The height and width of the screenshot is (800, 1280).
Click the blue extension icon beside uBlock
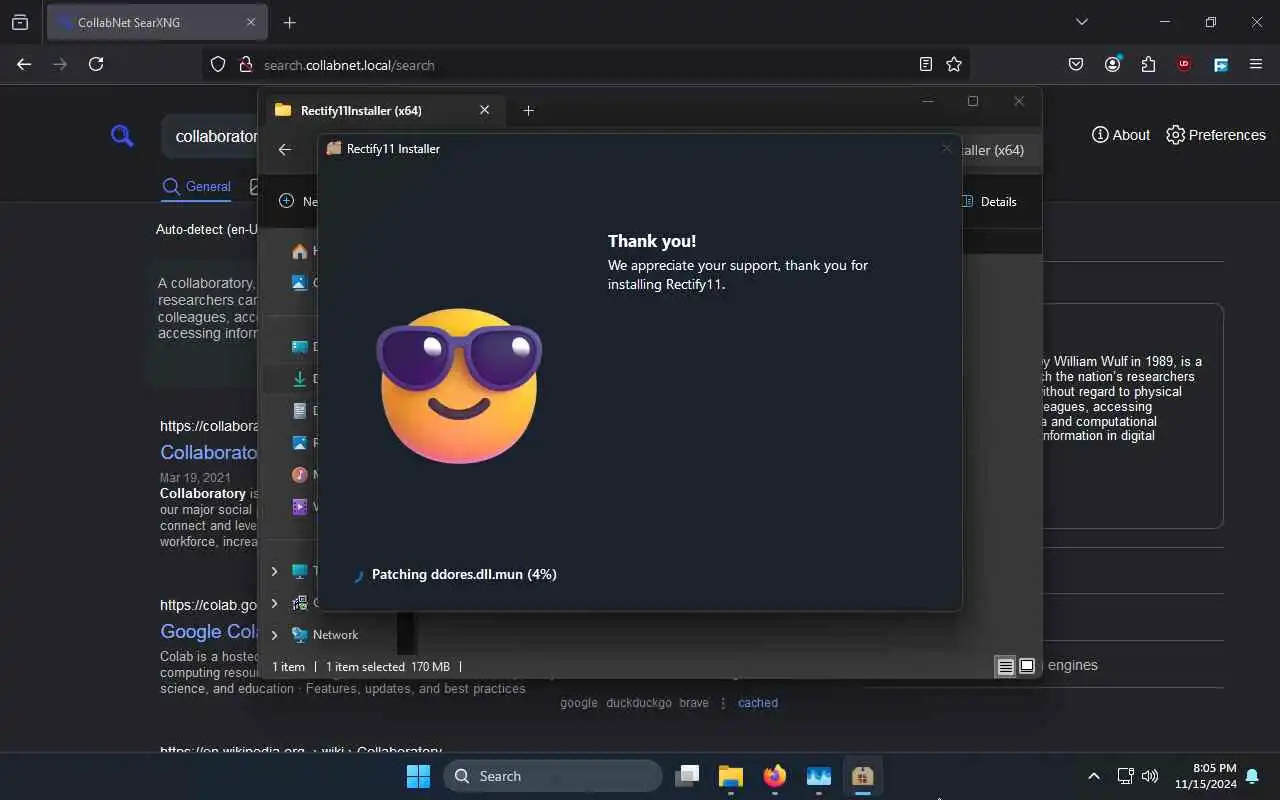point(1221,64)
